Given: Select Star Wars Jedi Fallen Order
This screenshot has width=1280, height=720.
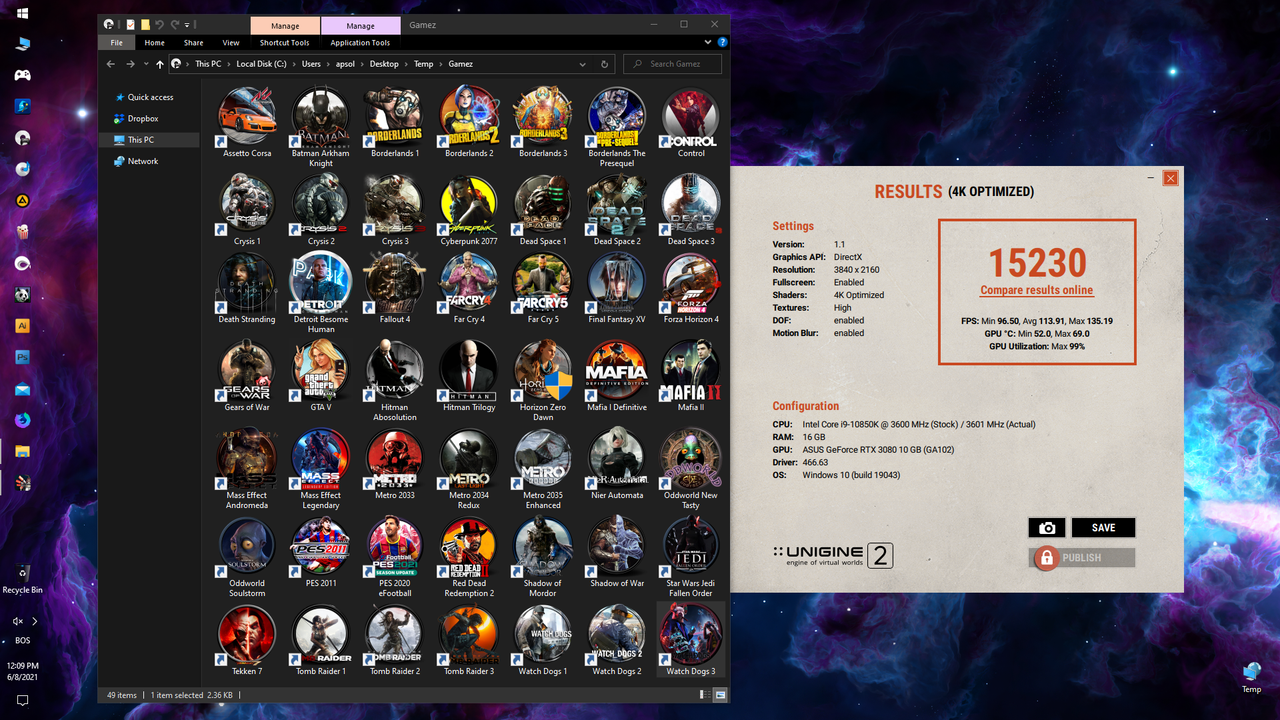Looking at the screenshot, I should (x=691, y=557).
